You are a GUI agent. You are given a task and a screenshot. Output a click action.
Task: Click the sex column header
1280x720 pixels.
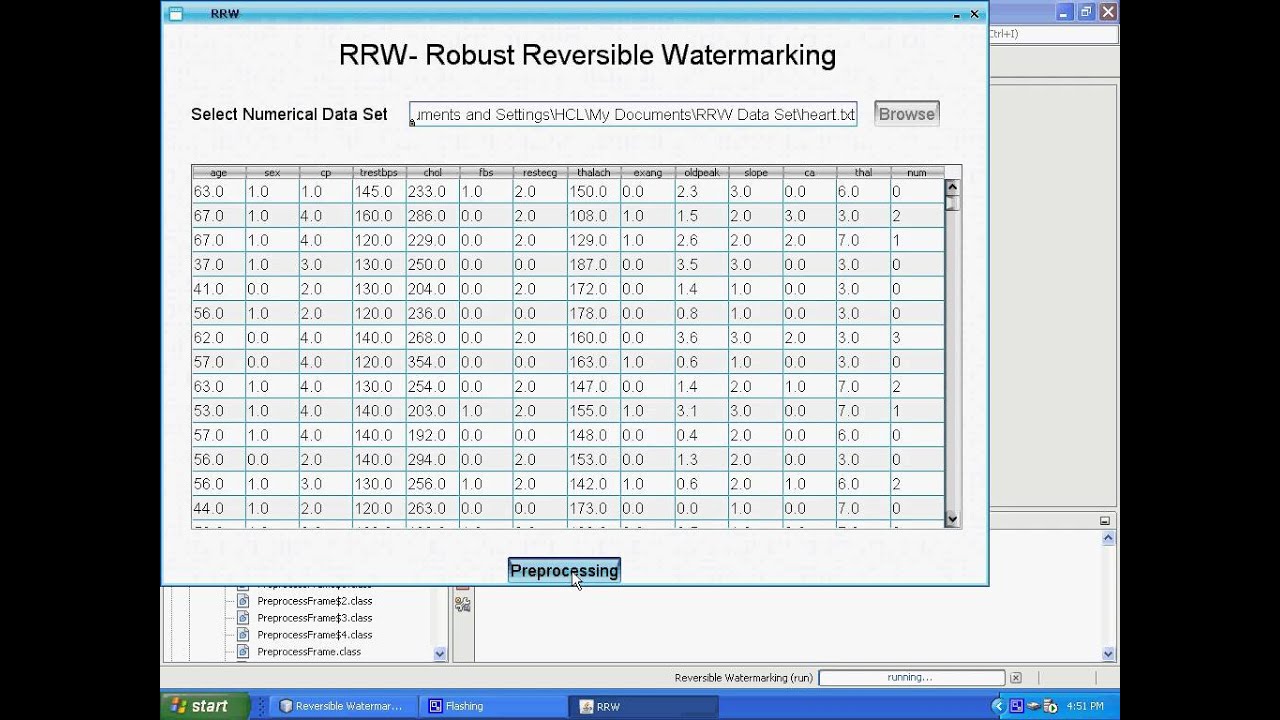click(272, 173)
